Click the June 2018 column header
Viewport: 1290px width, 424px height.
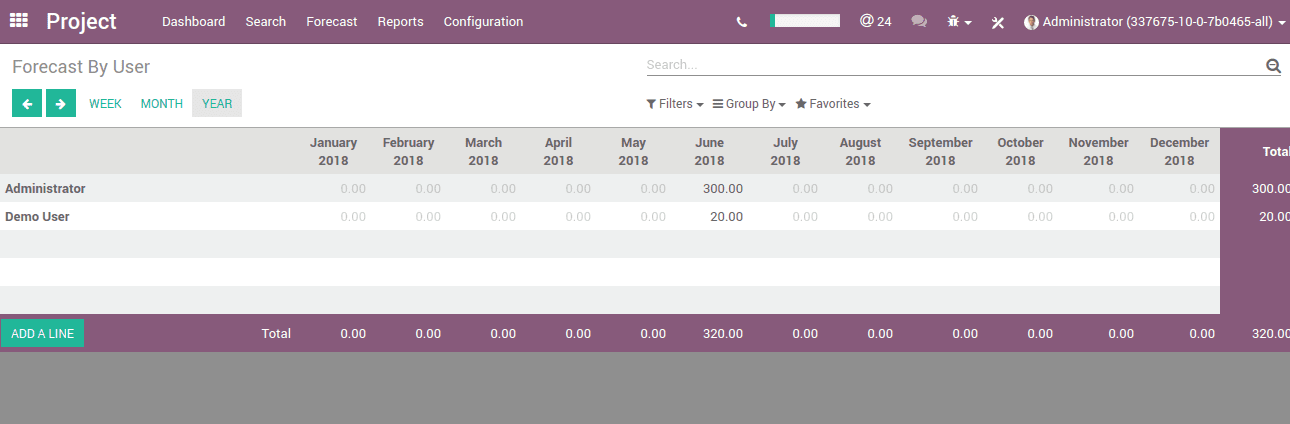pyautogui.click(x=709, y=151)
